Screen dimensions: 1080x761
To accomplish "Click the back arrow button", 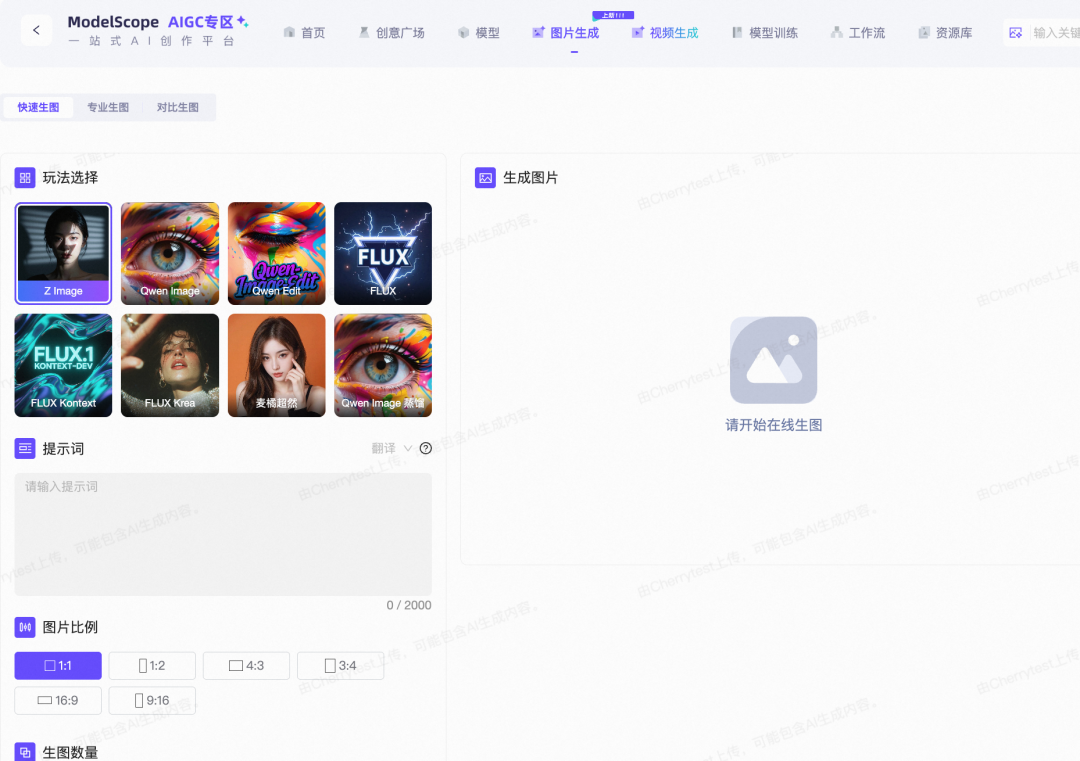I will [x=36, y=30].
